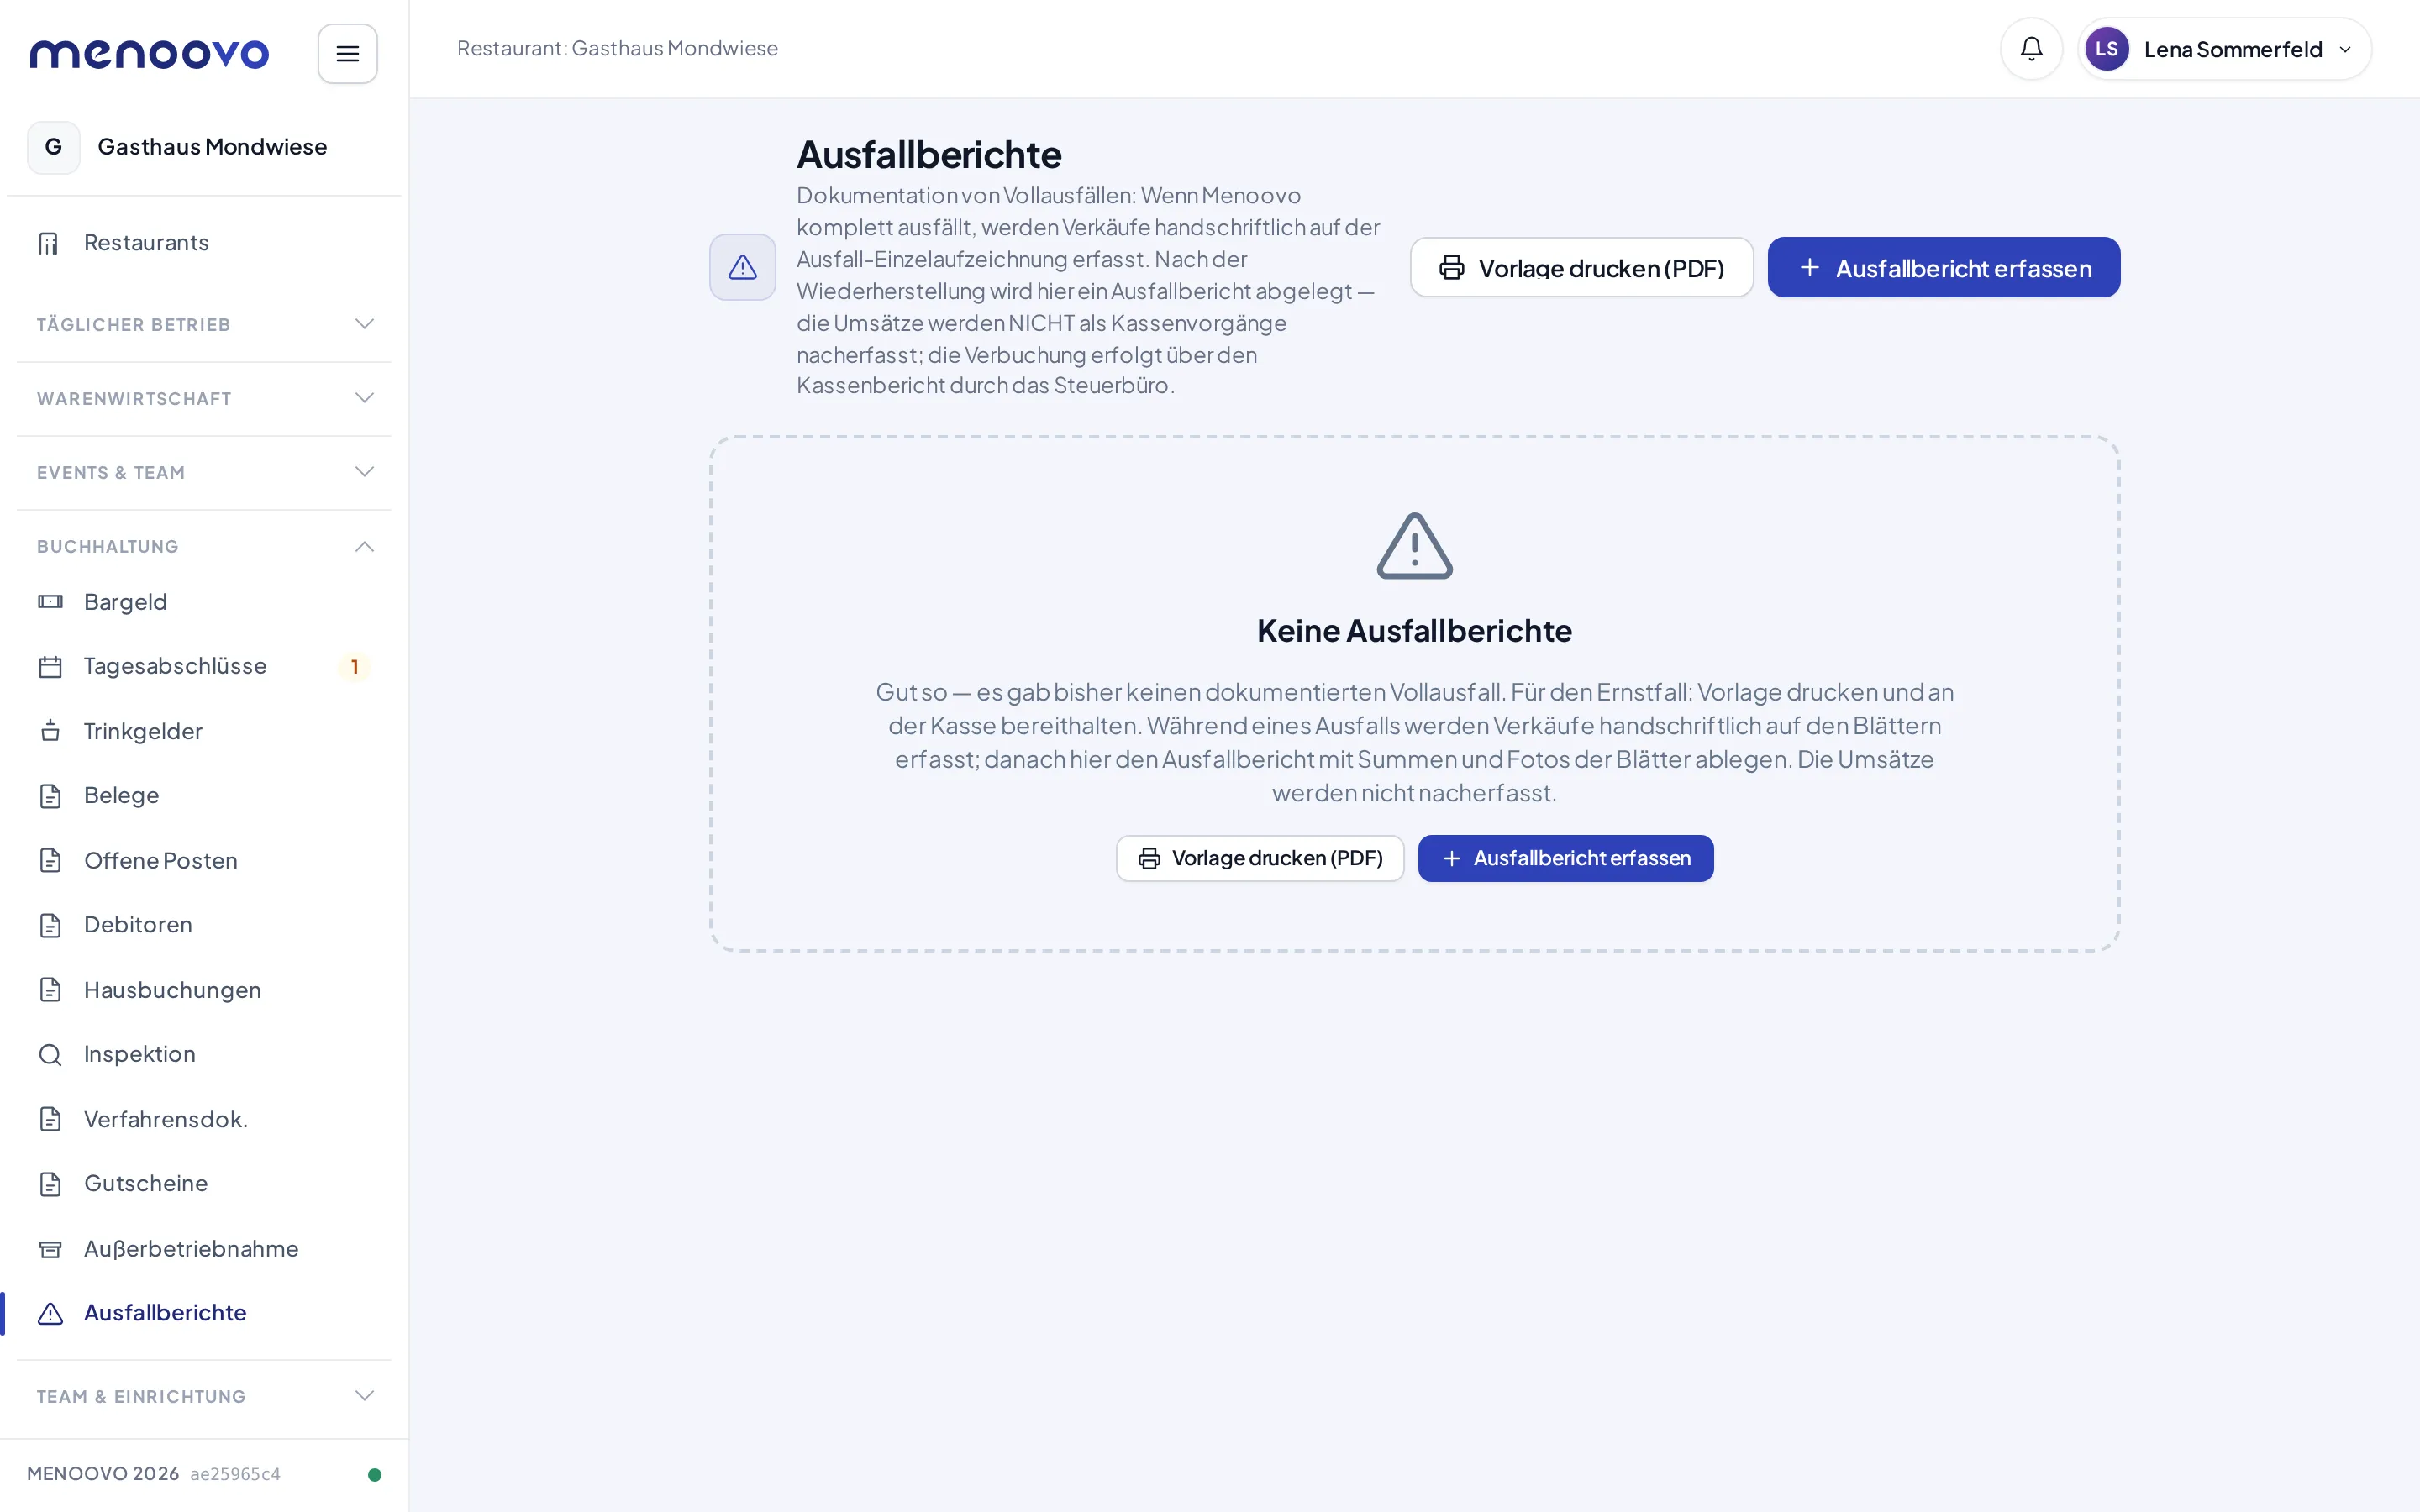2420x1512 pixels.
Task: Toggle the sidebar hamburger menu button
Action: (347, 53)
